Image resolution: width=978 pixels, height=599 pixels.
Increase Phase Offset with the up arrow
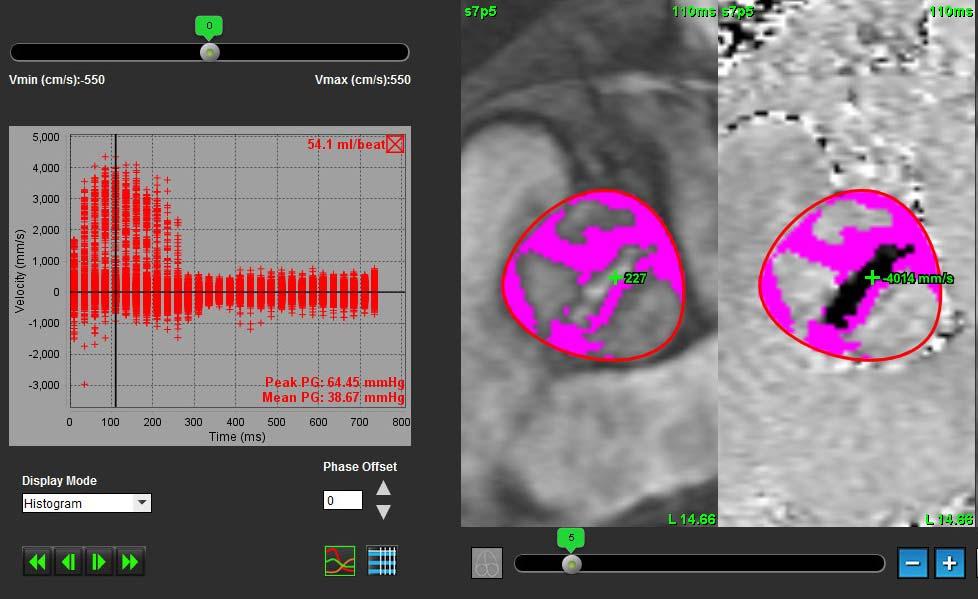pos(384,488)
